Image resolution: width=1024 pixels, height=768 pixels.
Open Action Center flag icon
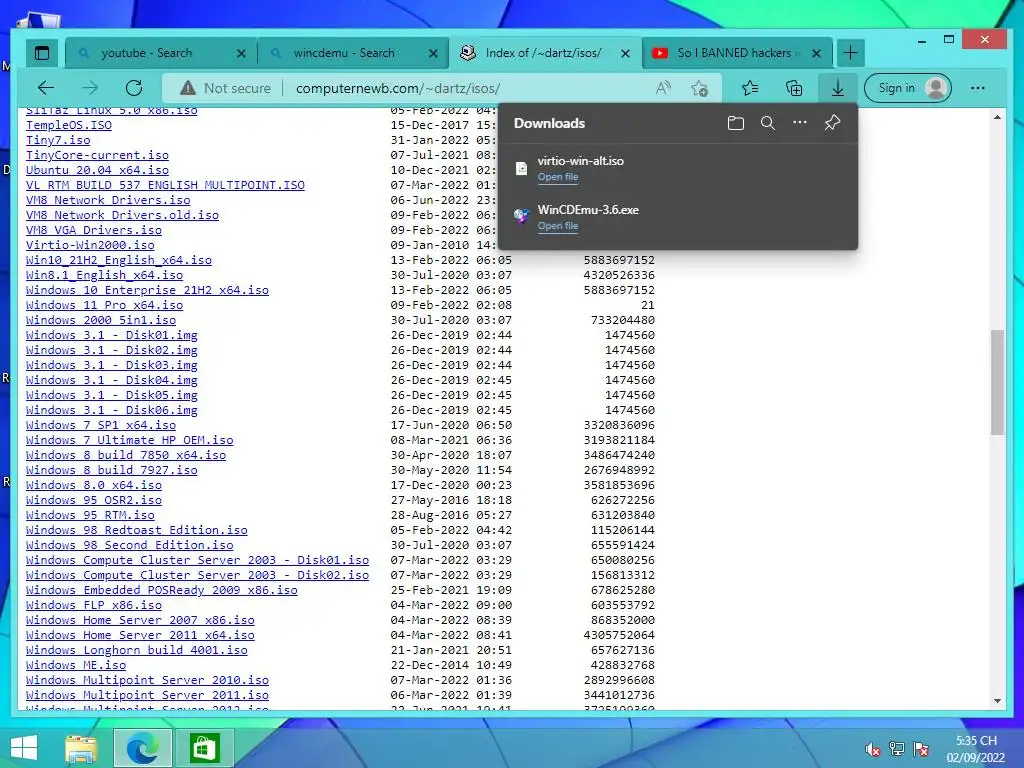click(x=921, y=749)
